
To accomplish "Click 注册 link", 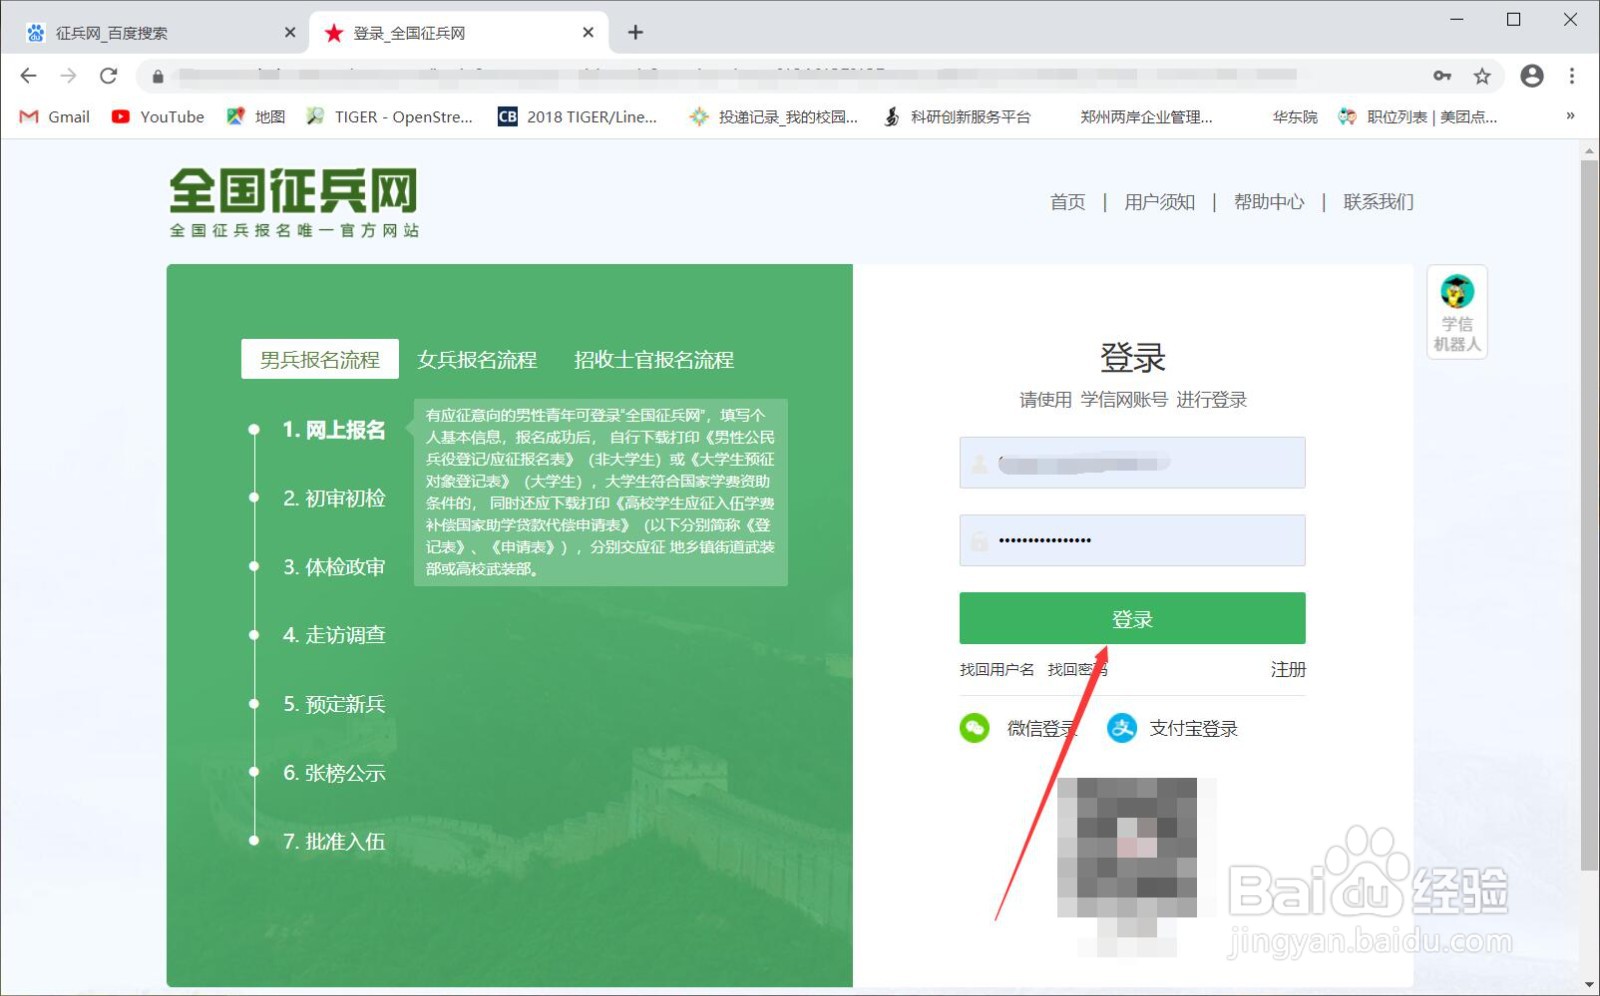I will [x=1288, y=669].
